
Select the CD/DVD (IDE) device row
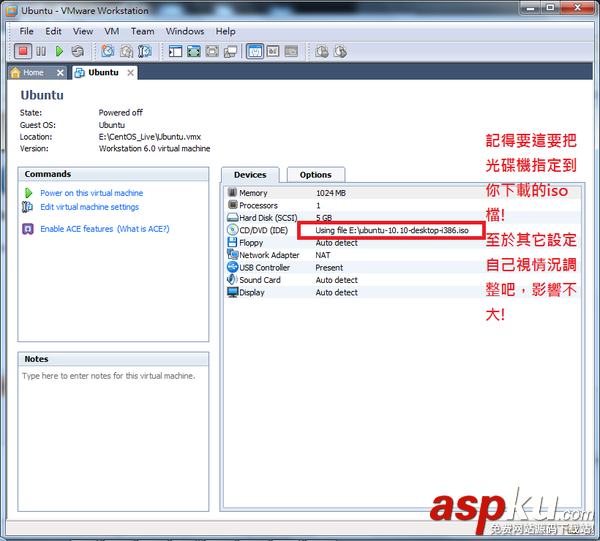click(x=403, y=230)
